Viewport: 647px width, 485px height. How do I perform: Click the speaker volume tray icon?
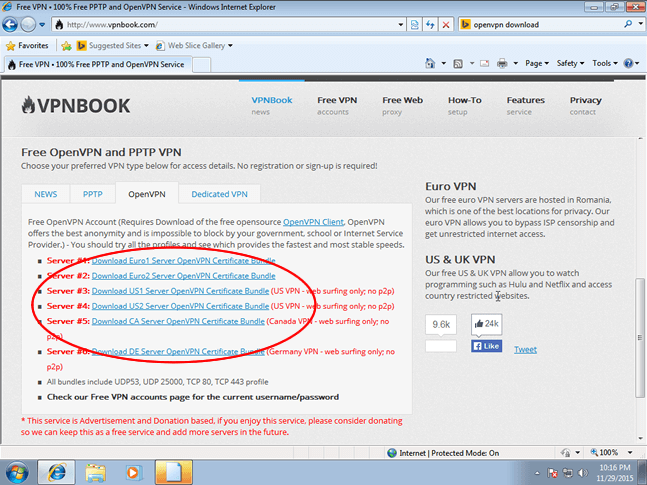coord(582,473)
